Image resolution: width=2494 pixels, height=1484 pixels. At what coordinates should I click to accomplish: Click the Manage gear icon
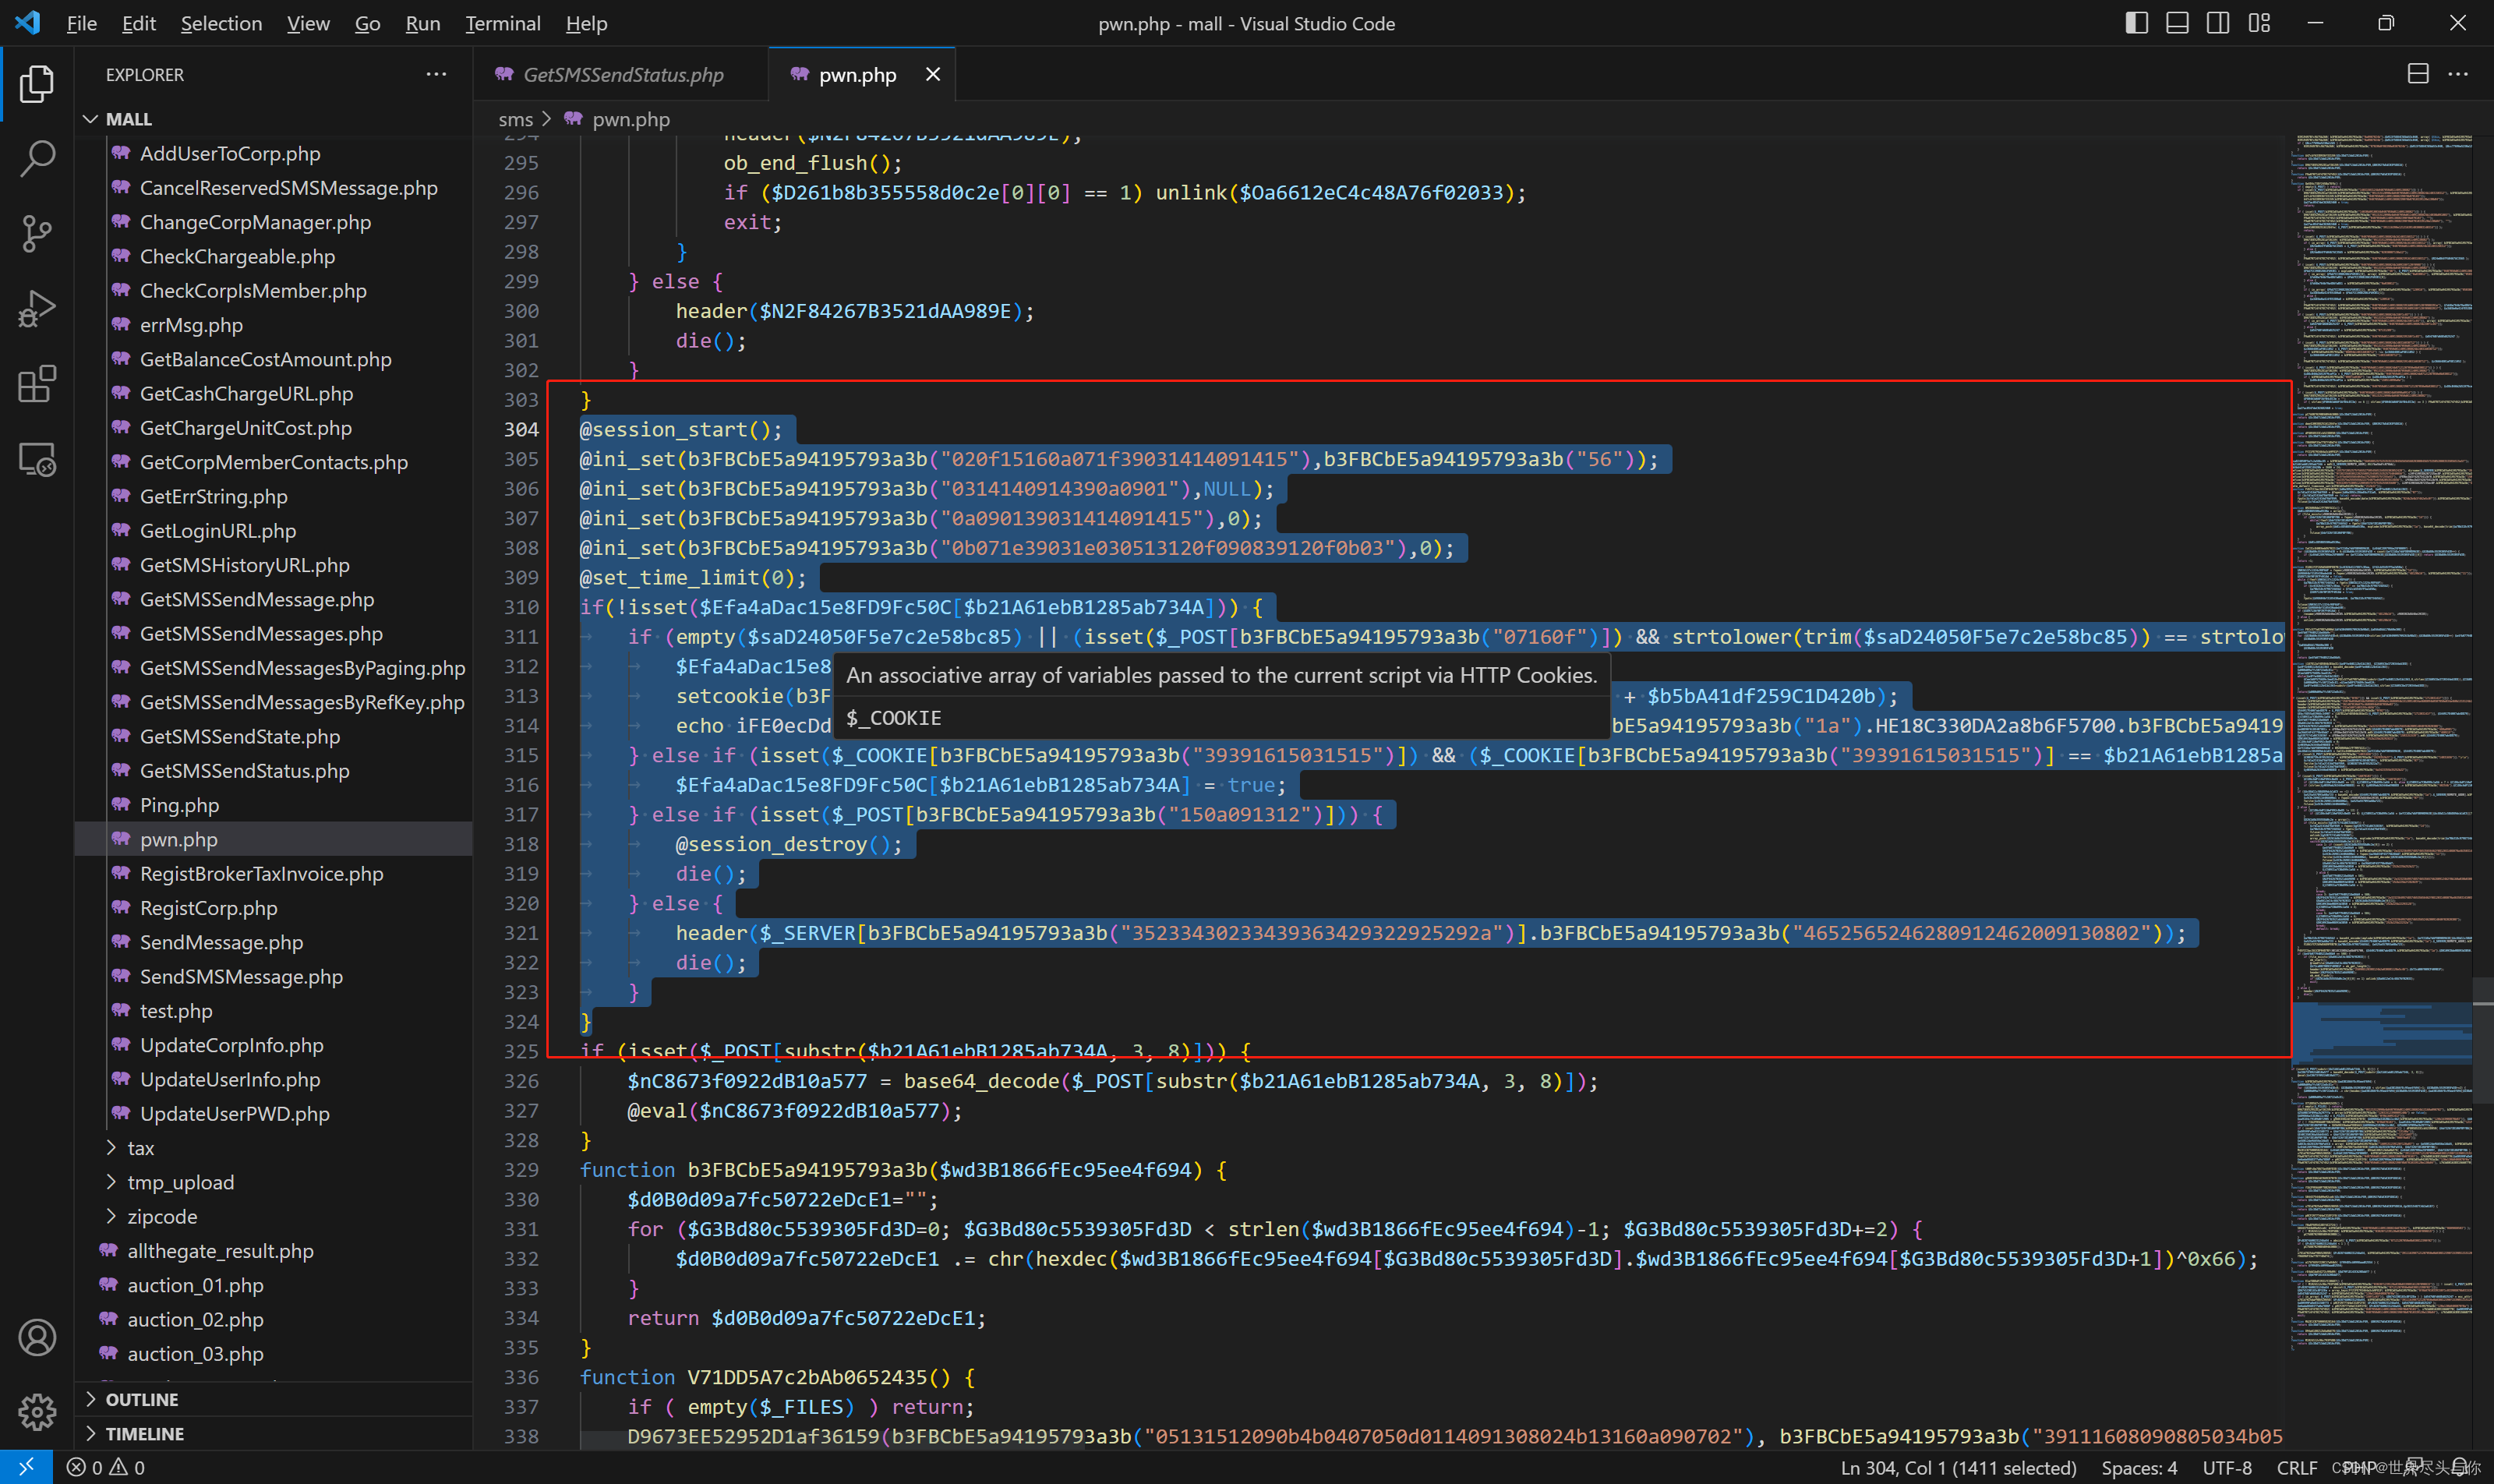pyautogui.click(x=37, y=1411)
